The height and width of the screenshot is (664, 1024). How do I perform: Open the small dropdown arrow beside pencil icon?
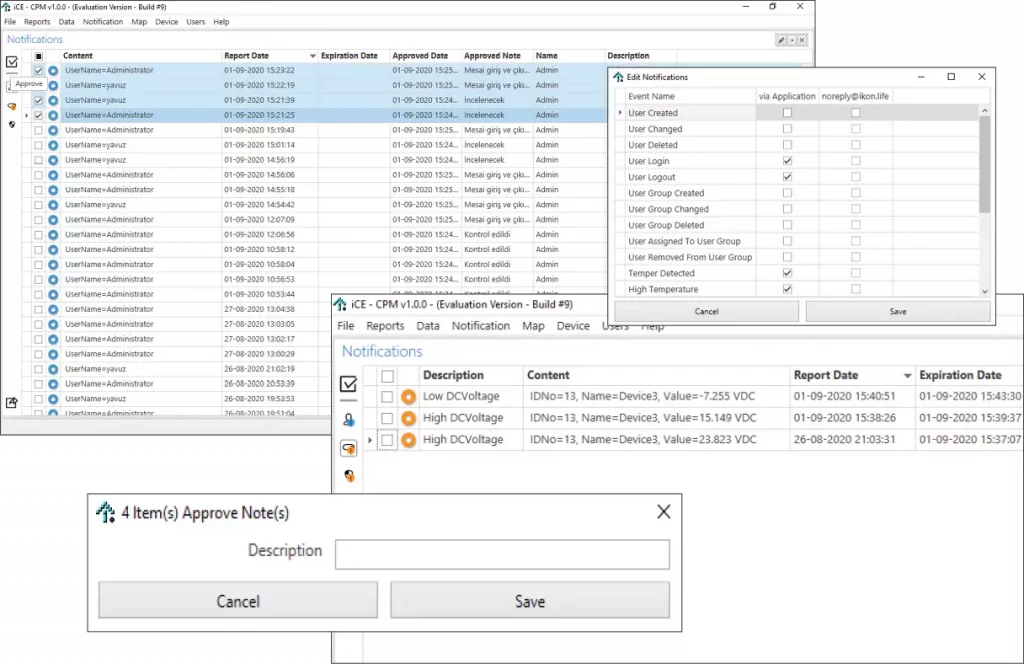pos(792,40)
